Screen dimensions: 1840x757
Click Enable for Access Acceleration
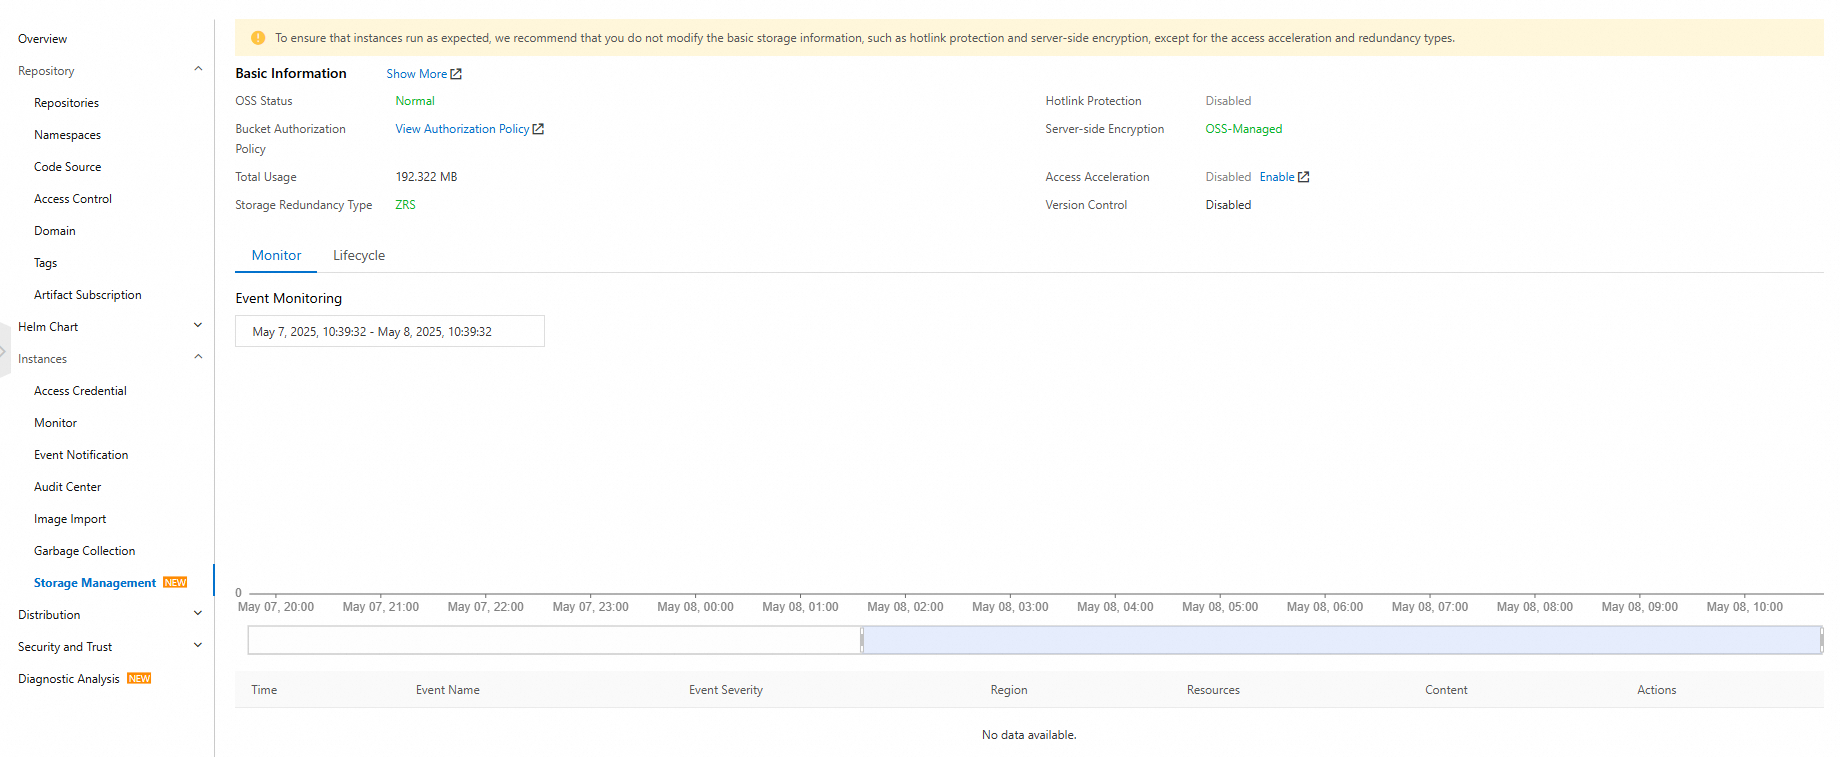pos(1277,177)
